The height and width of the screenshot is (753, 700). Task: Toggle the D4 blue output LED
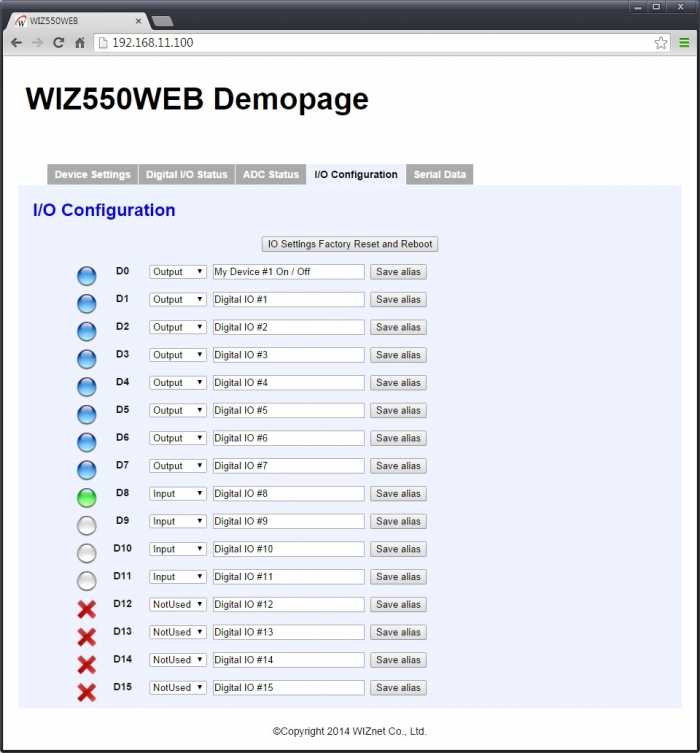point(86,387)
